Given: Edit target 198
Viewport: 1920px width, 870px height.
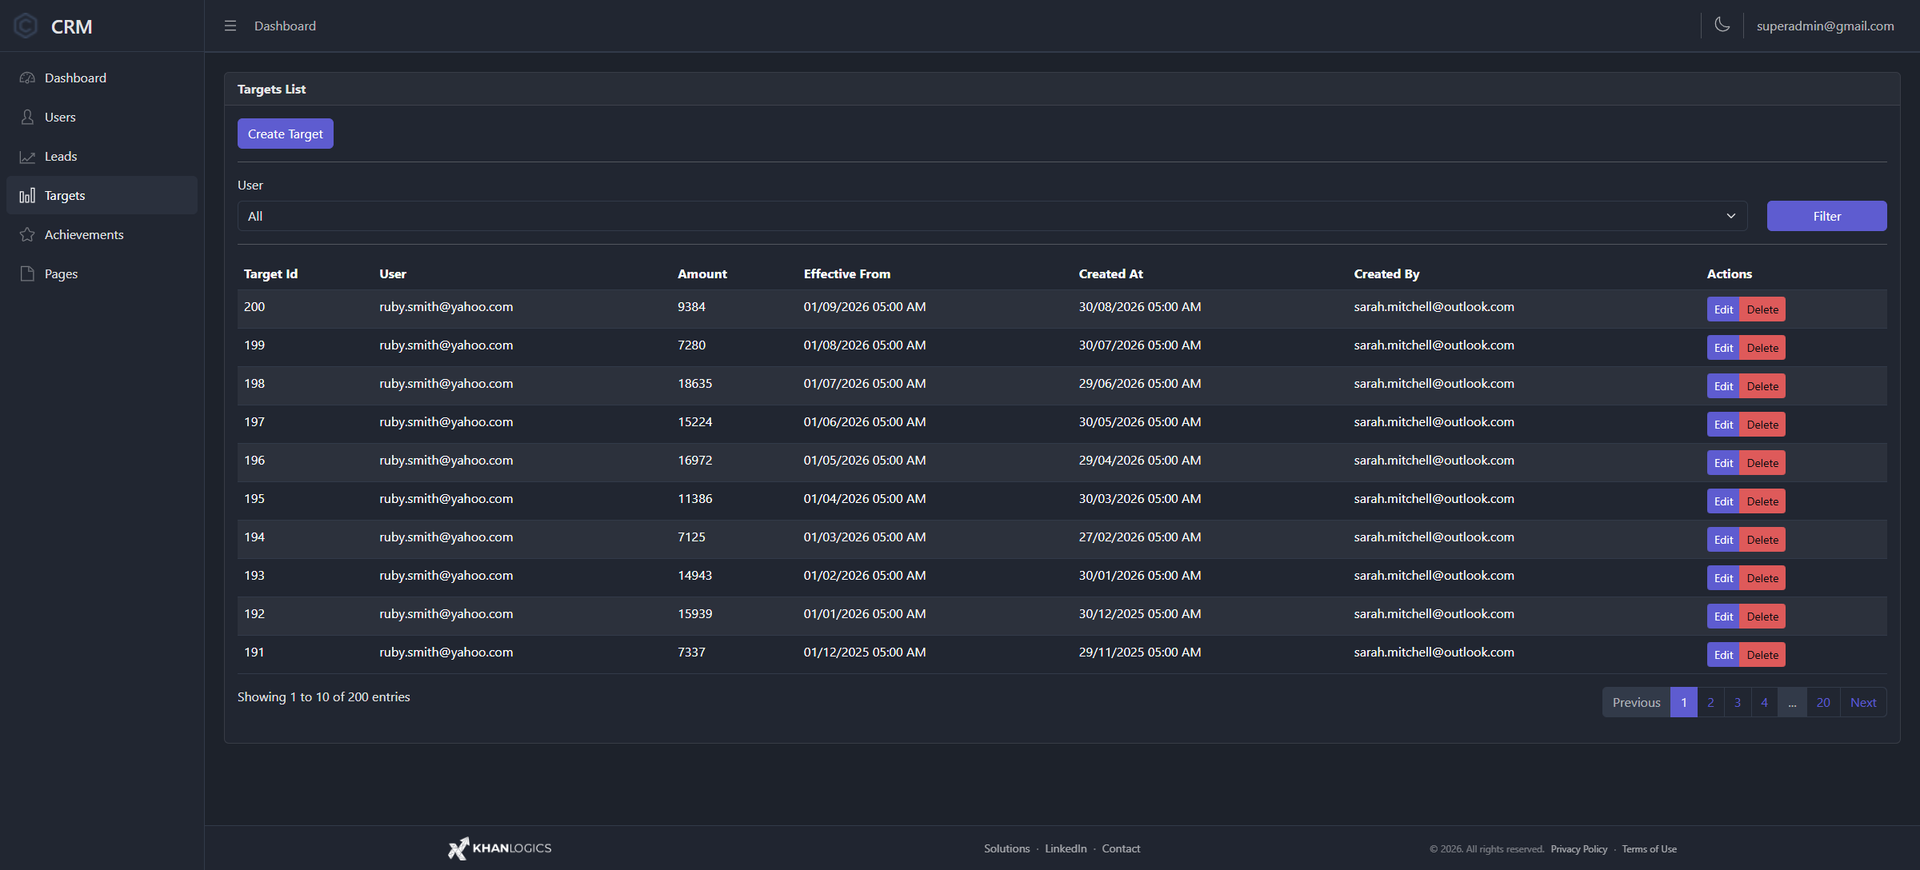Looking at the screenshot, I should click(1723, 386).
